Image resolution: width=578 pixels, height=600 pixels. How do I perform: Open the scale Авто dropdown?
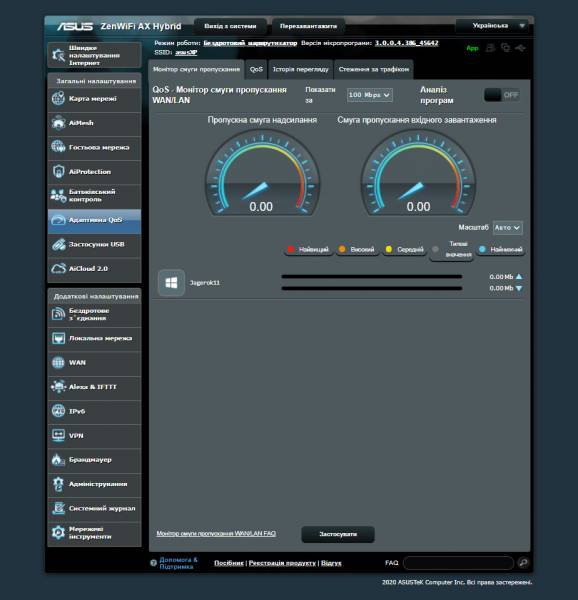tap(507, 228)
